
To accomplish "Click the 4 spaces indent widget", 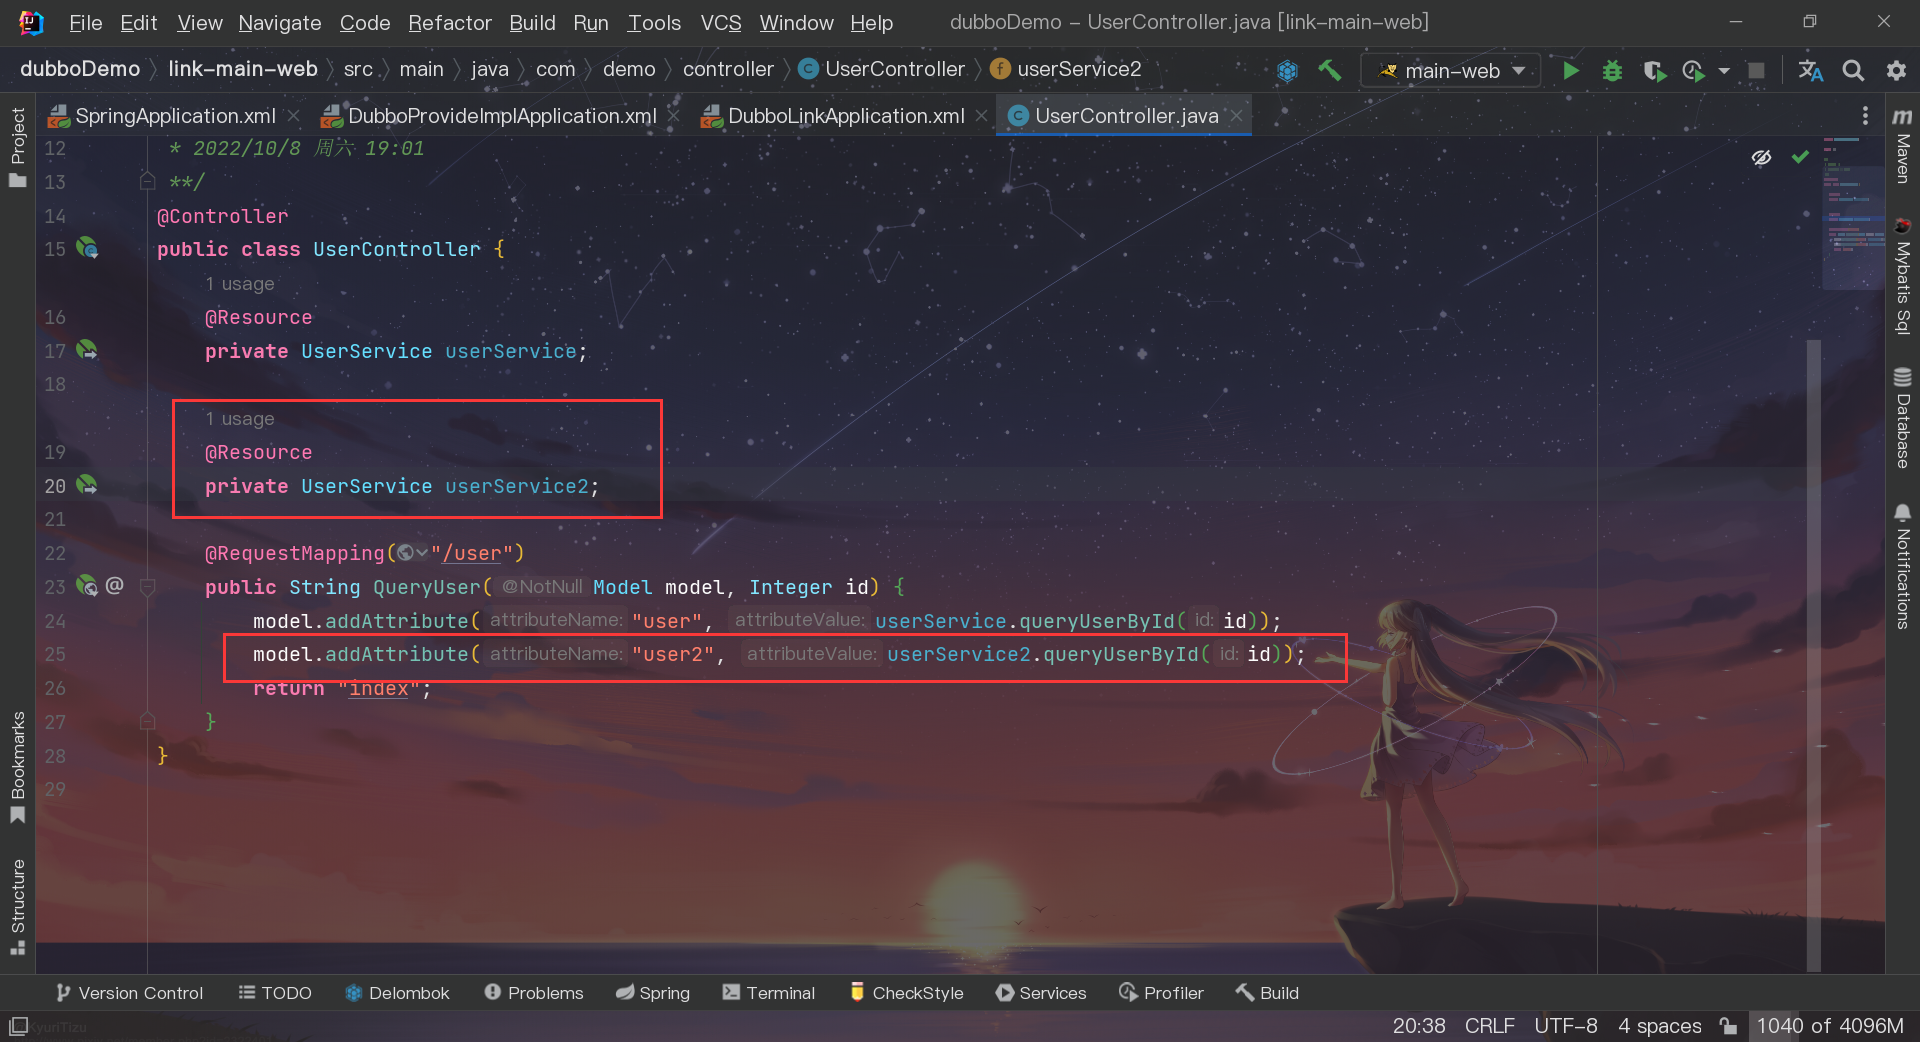I will point(1659,1026).
